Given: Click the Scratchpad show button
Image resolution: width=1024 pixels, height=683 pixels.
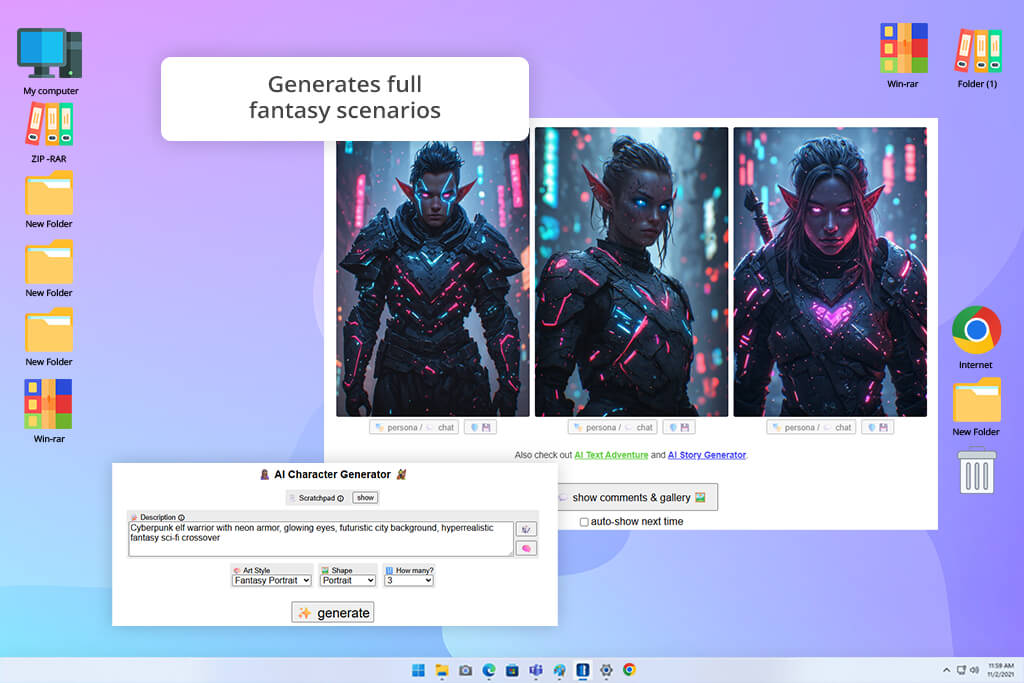Looking at the screenshot, I should tap(365, 498).
